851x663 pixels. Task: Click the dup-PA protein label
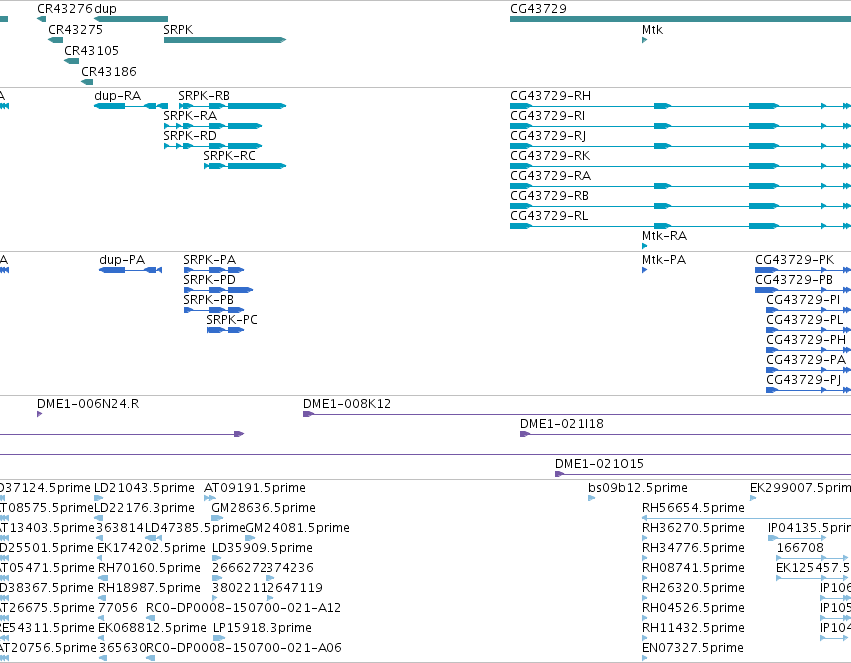coord(122,260)
